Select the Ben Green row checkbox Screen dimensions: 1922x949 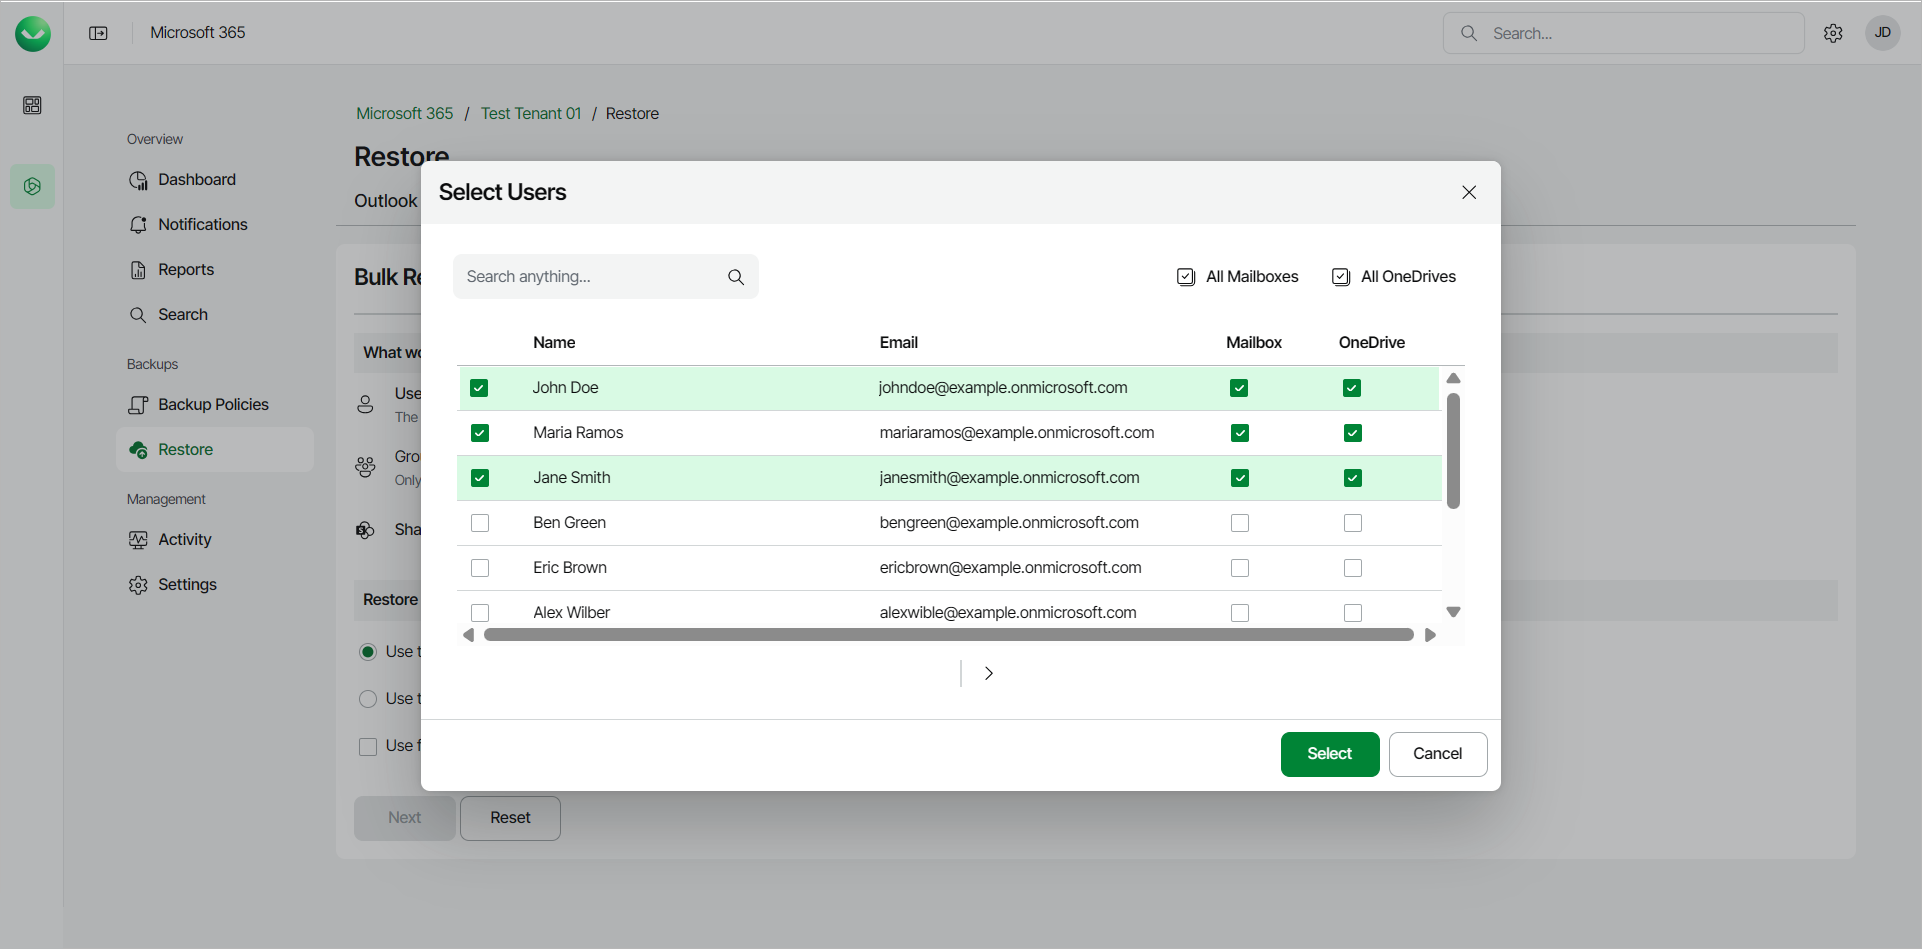coord(480,523)
